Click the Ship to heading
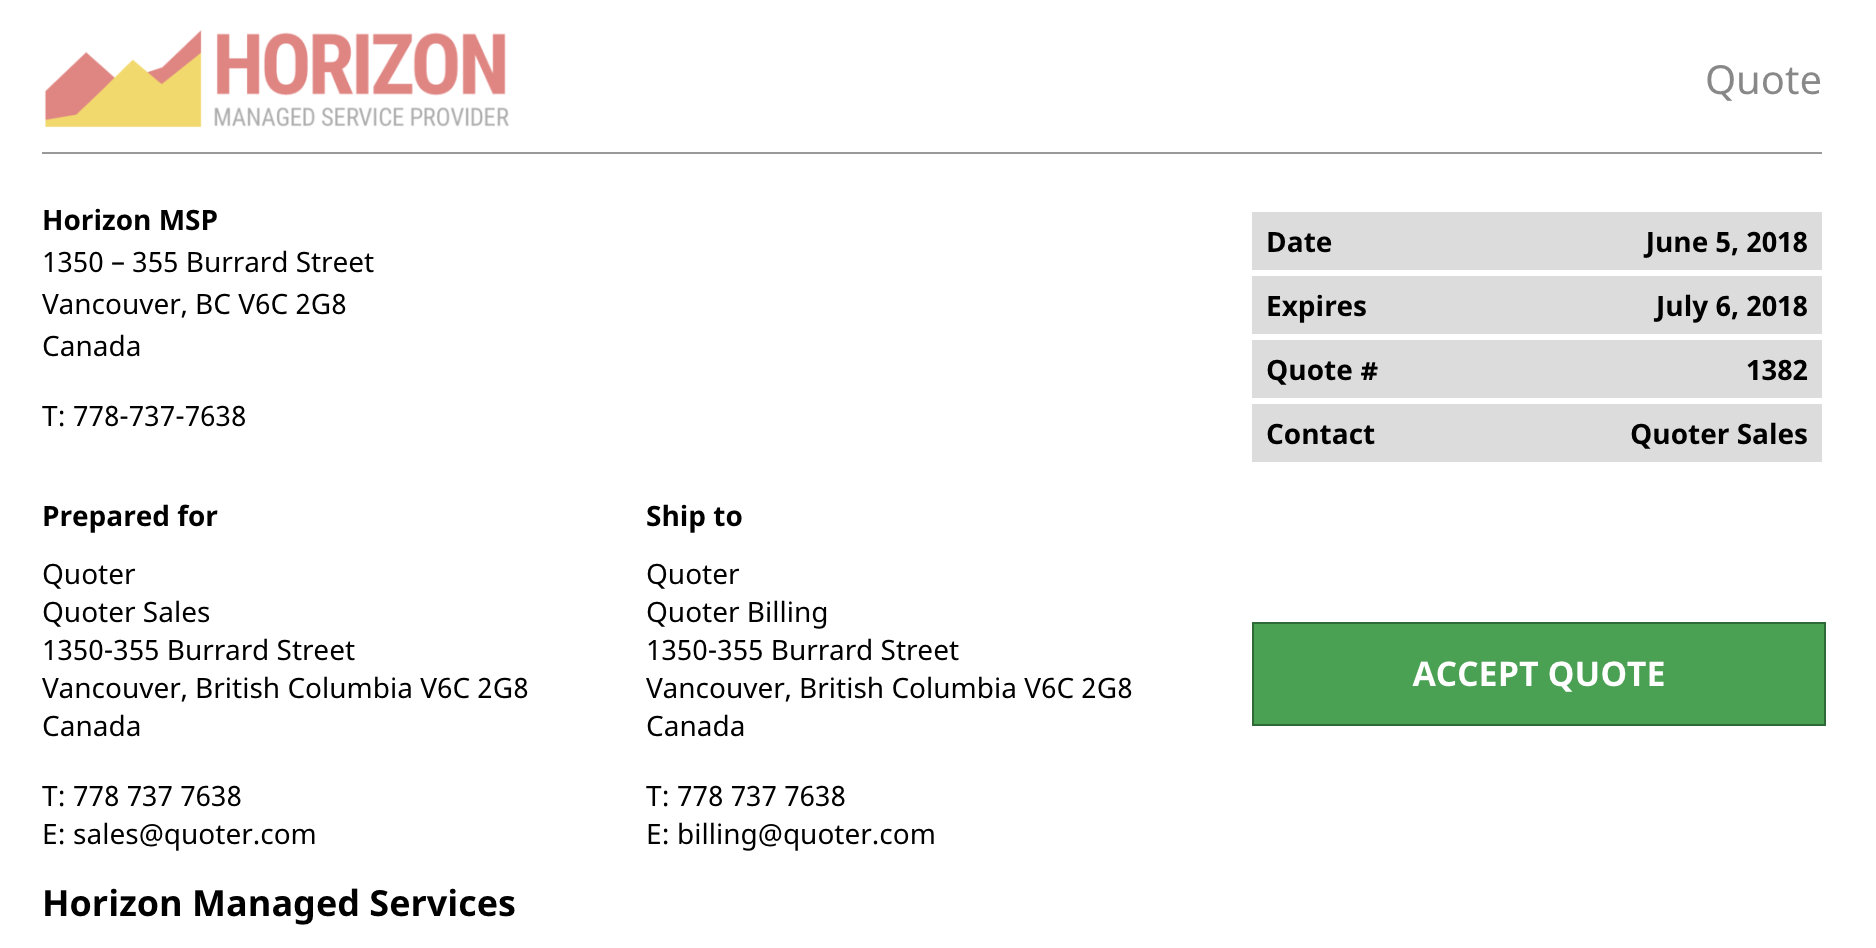Viewport: 1876px width, 948px height. (x=694, y=516)
